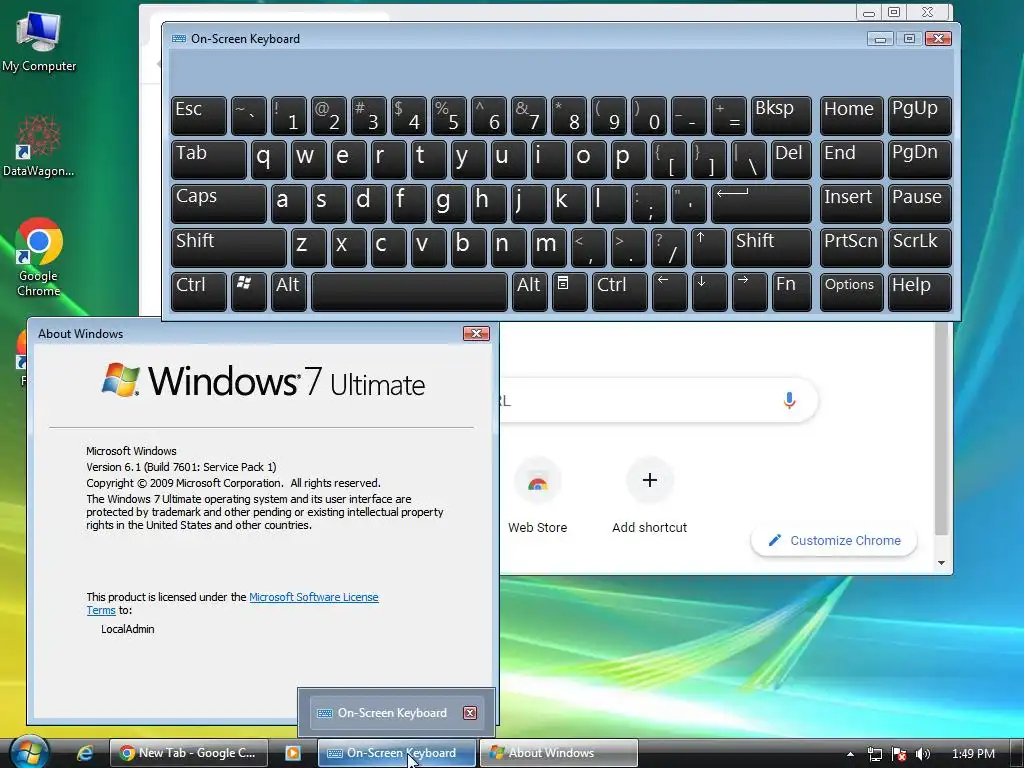Click the Options key on the keyboard

(851, 291)
